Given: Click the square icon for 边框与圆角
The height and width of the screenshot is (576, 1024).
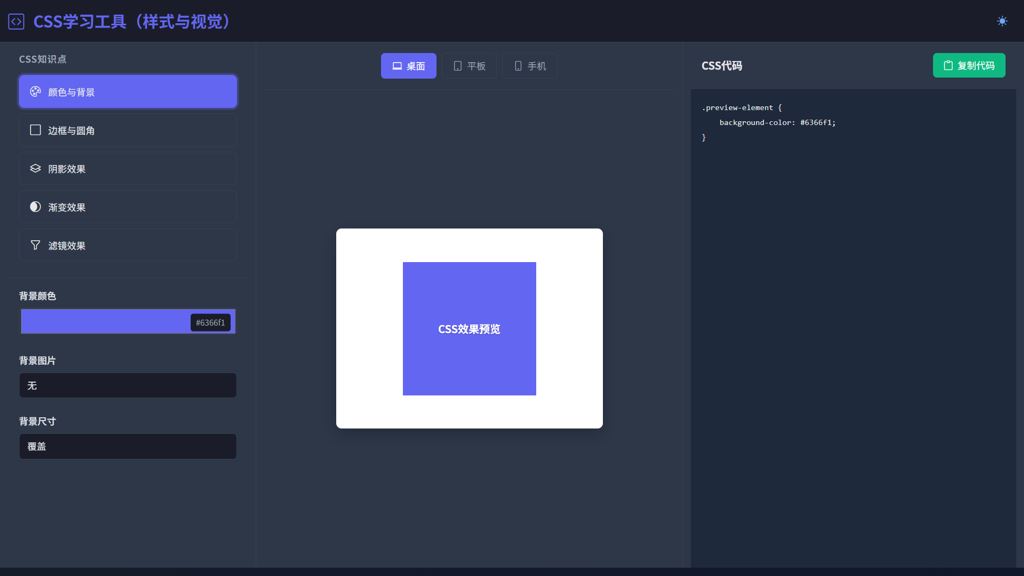Looking at the screenshot, I should click(35, 130).
